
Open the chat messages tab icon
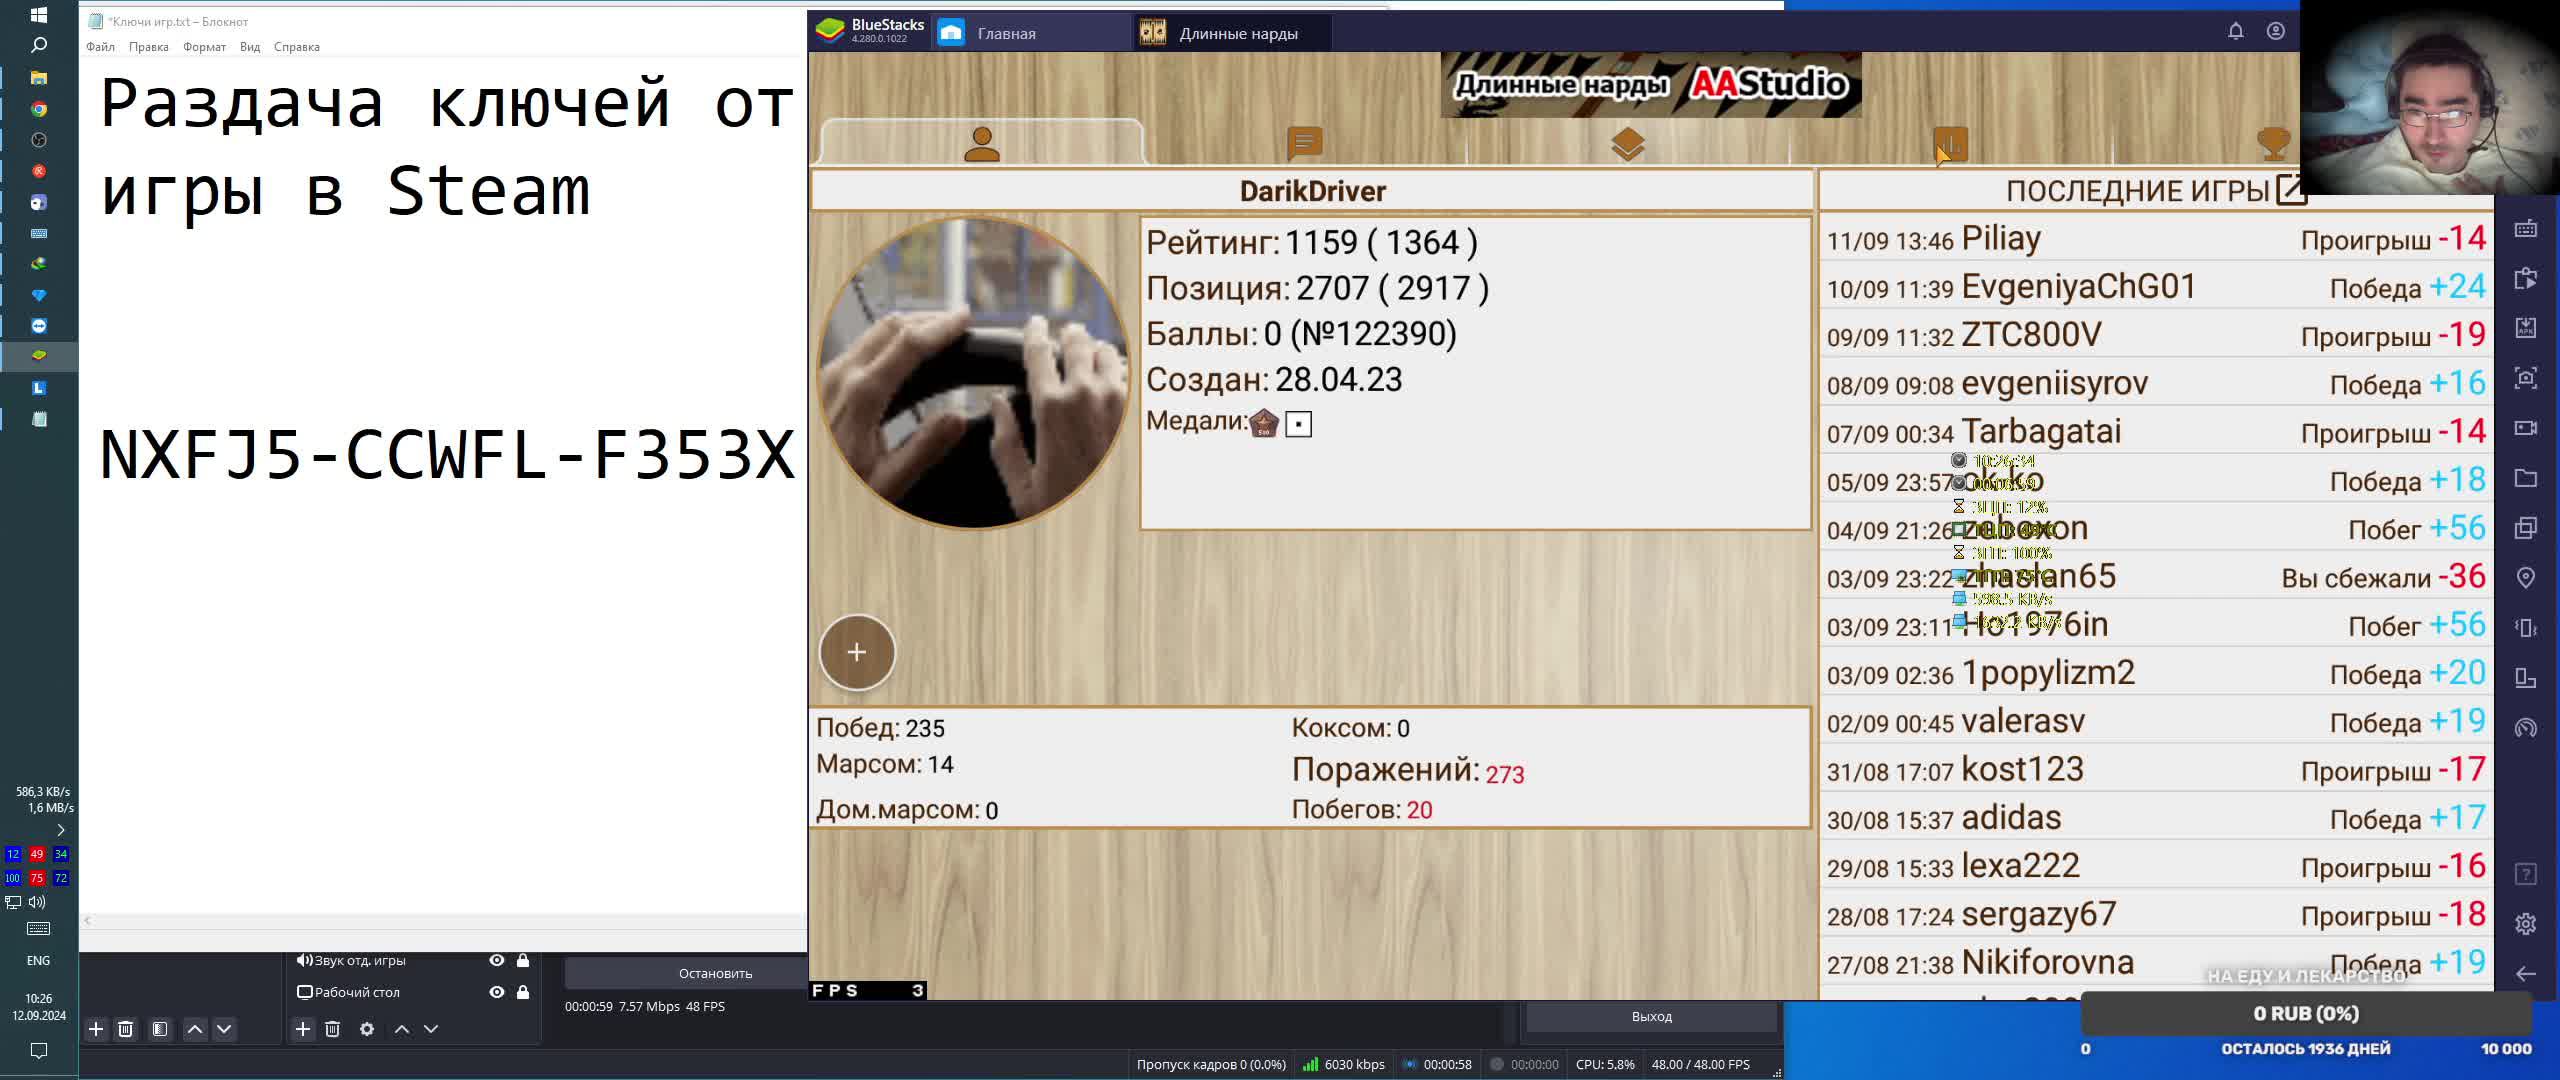pyautogui.click(x=1304, y=144)
